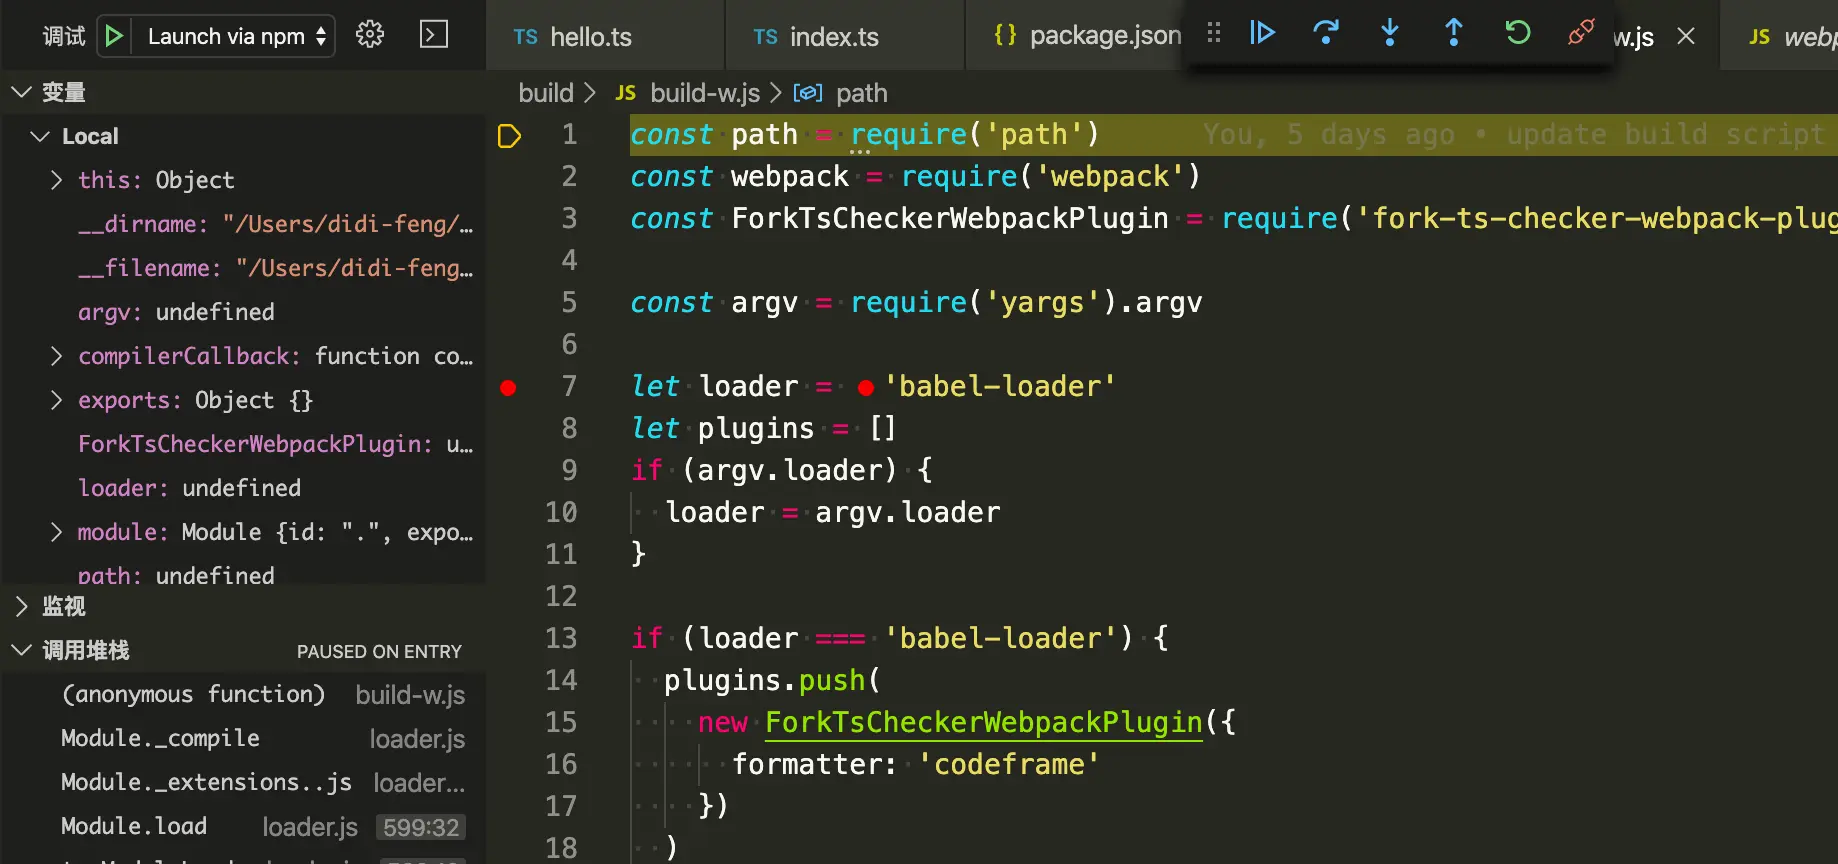Toggle the breakpoint on line 7 gutter
Image resolution: width=1838 pixels, height=864 pixels.
coord(508,387)
